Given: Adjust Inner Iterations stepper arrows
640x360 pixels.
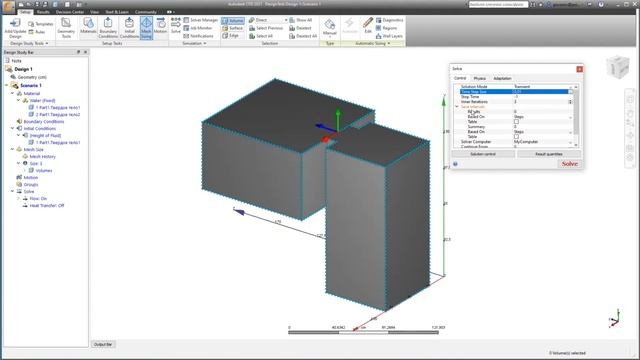Looking at the screenshot, I should pos(571,102).
